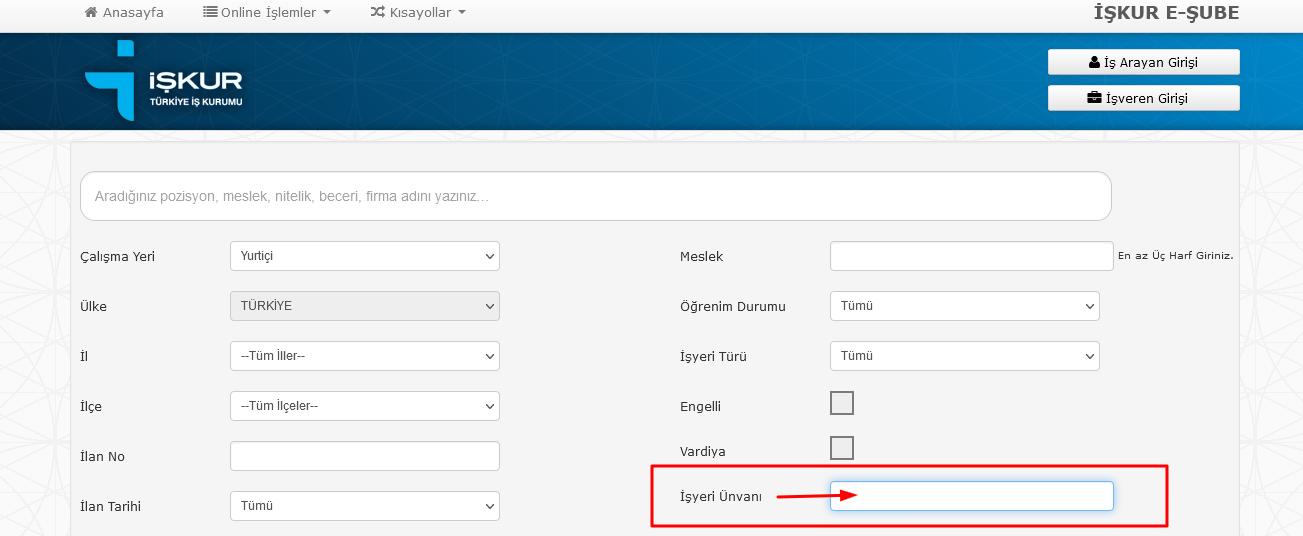Expand the Öğrenim Durumu dropdown
1303x536 pixels.
pos(965,306)
